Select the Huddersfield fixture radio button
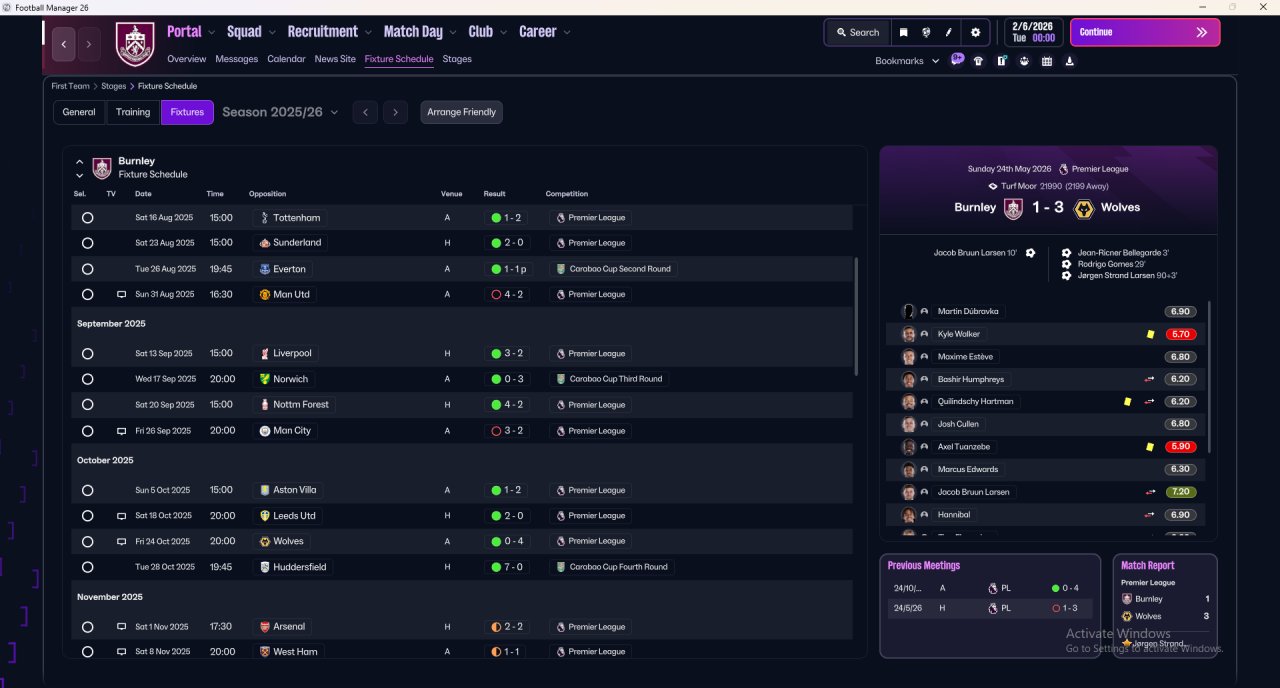 click(x=87, y=567)
